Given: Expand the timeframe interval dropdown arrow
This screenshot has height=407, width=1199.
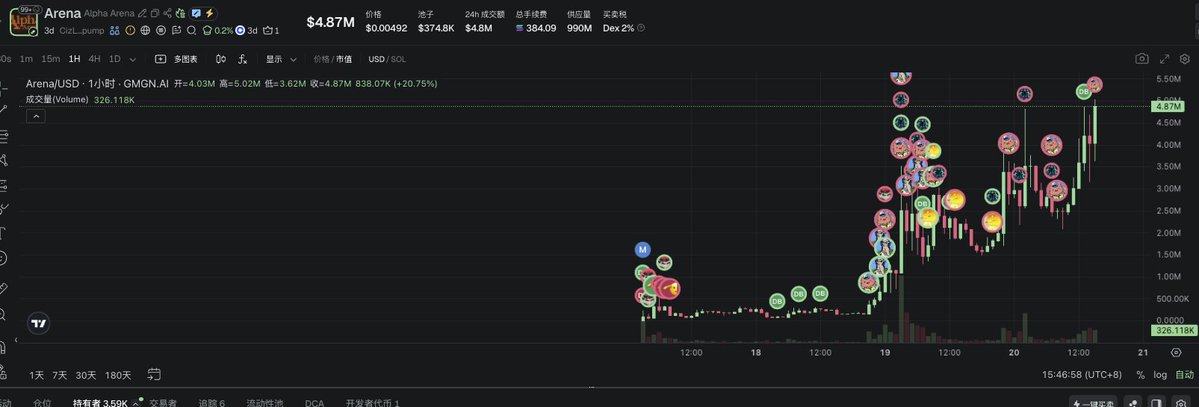Looking at the screenshot, I should point(133,59).
